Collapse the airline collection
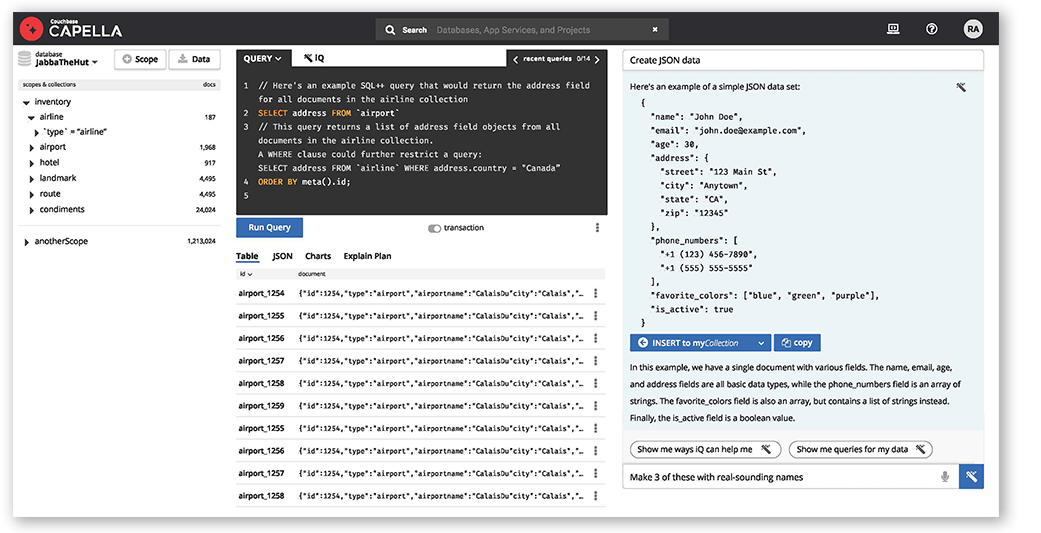Viewport: 1041px width, 533px height. (x=31, y=117)
